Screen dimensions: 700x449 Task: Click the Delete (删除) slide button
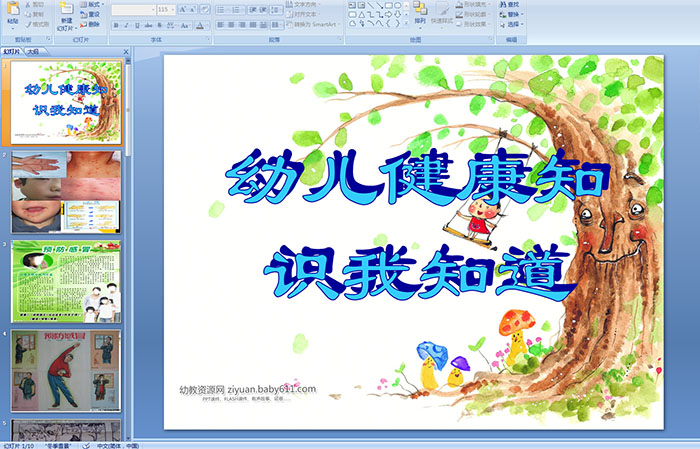point(89,24)
